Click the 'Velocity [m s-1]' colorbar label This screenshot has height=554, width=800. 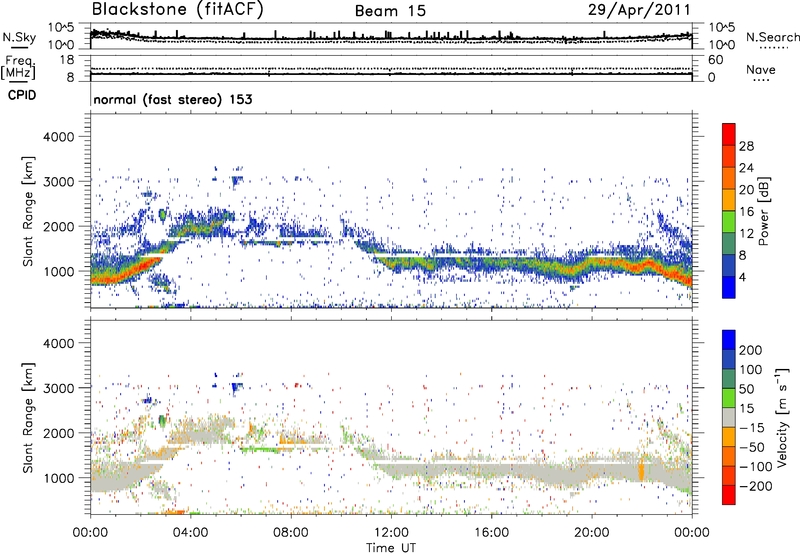[x=782, y=417]
